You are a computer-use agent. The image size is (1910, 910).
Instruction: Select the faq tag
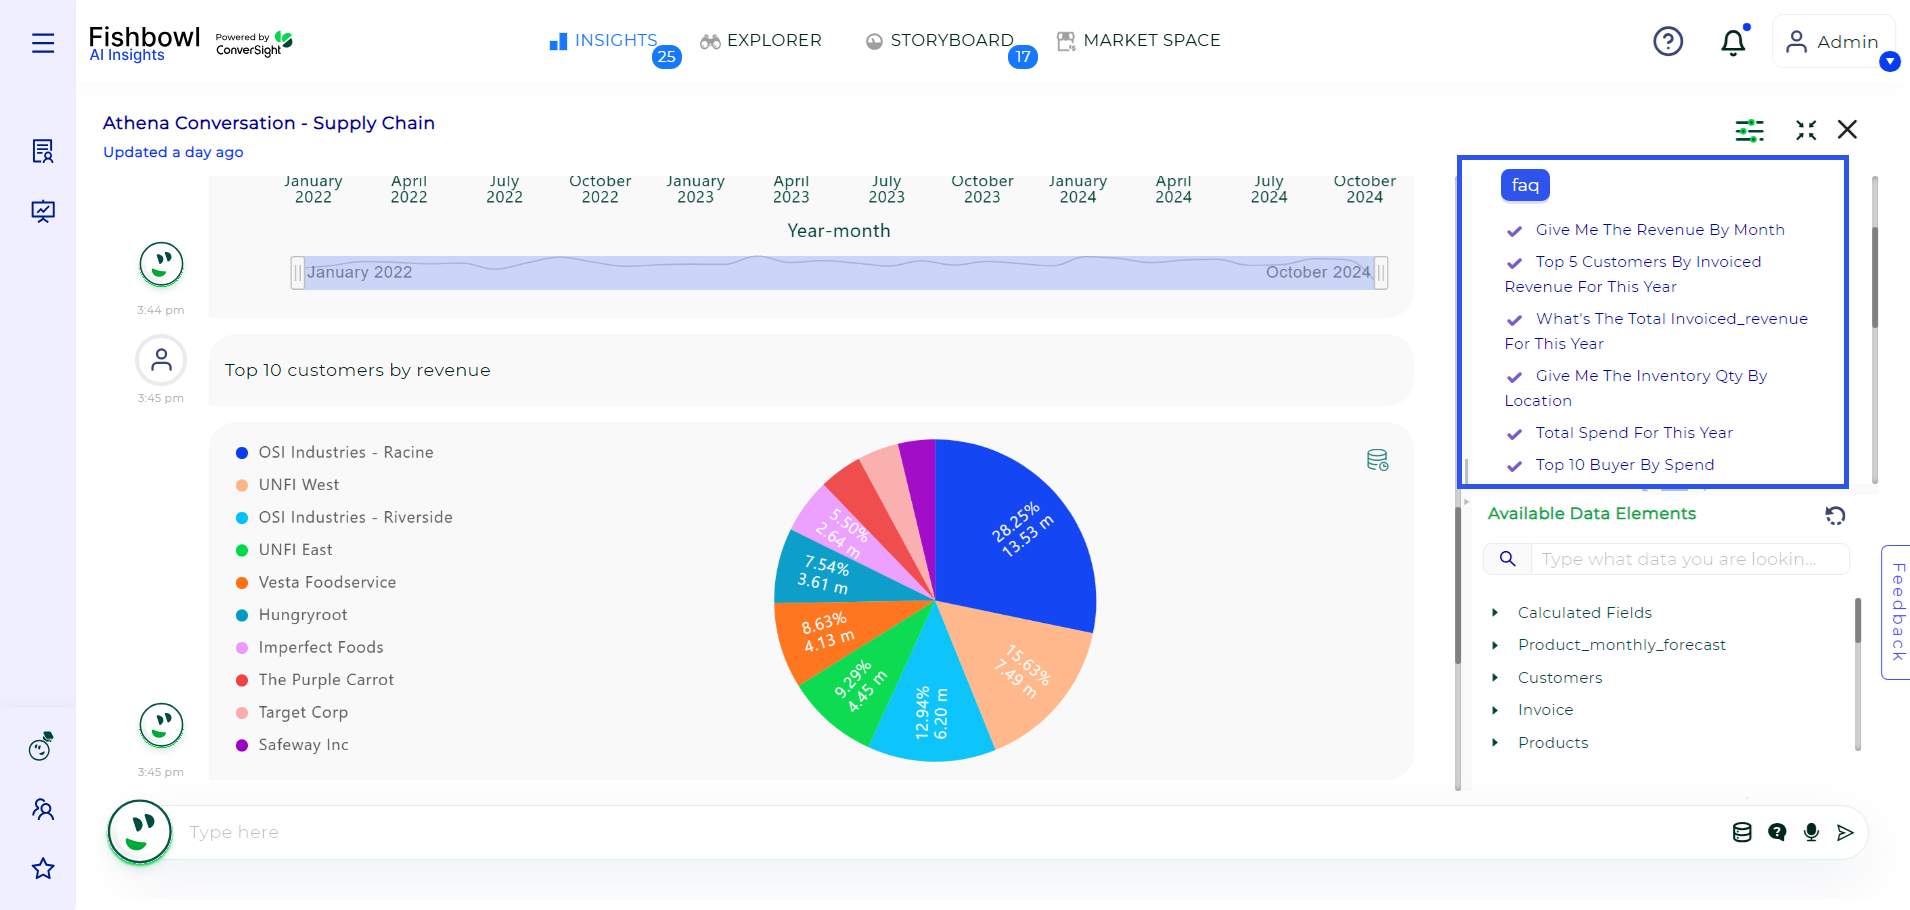click(1525, 185)
